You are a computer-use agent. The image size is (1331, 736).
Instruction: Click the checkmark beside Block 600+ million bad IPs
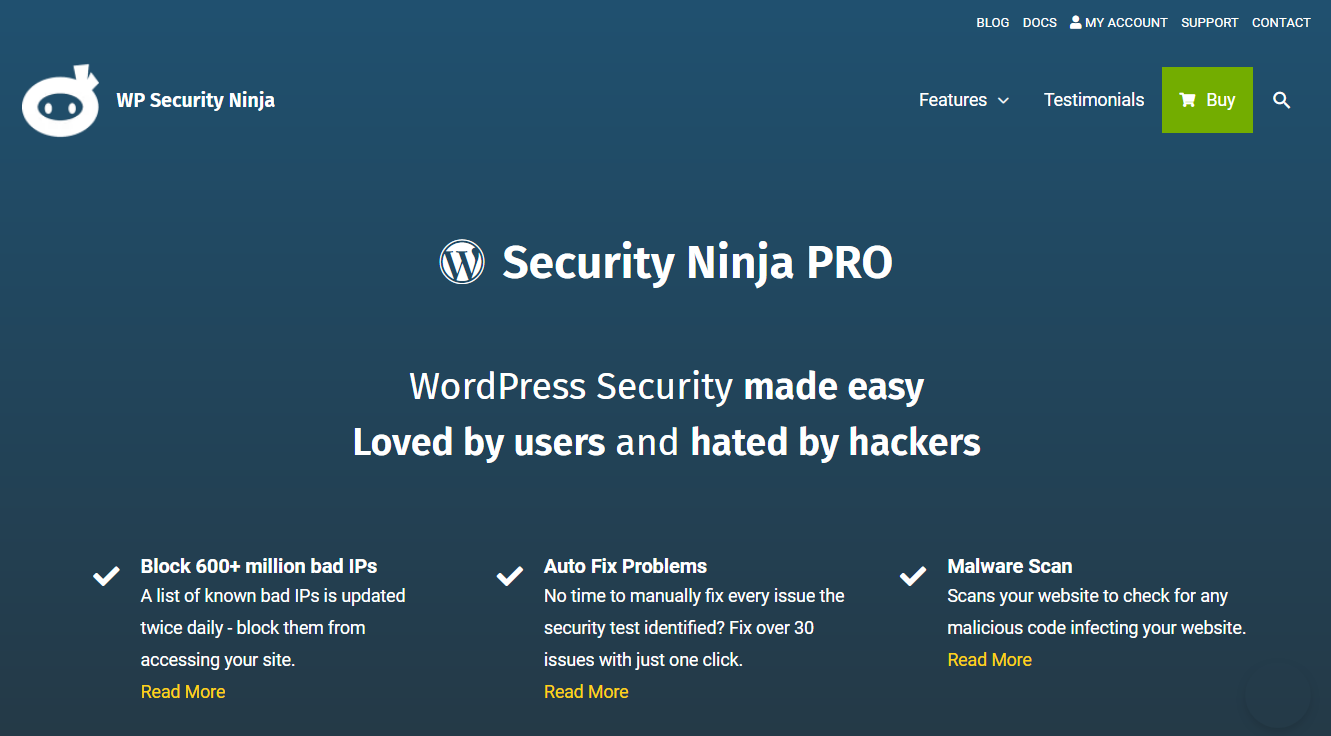pyautogui.click(x=106, y=576)
